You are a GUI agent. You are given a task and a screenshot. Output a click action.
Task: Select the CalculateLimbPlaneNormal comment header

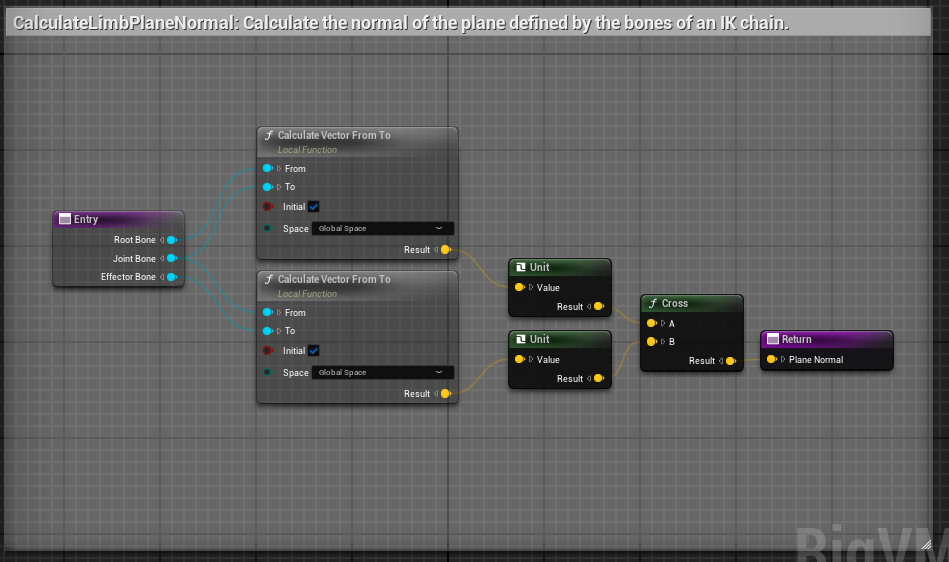click(x=468, y=22)
